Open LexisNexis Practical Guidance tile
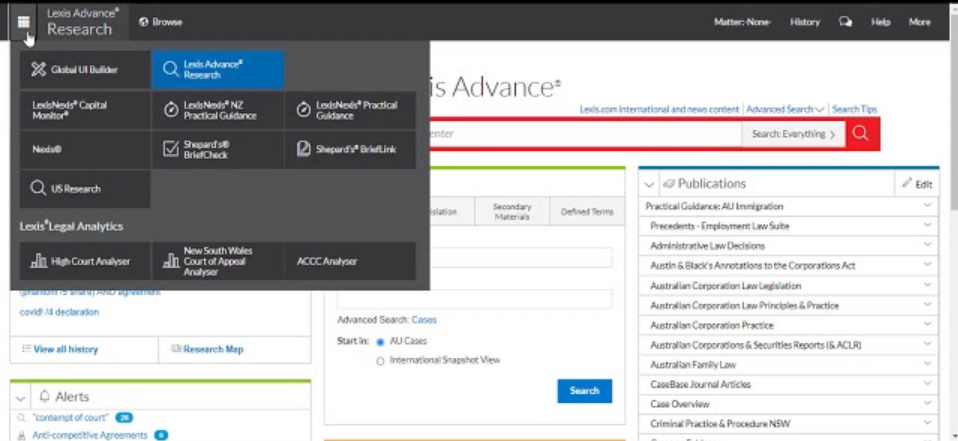Image resolution: width=958 pixels, height=441 pixels. (x=350, y=110)
